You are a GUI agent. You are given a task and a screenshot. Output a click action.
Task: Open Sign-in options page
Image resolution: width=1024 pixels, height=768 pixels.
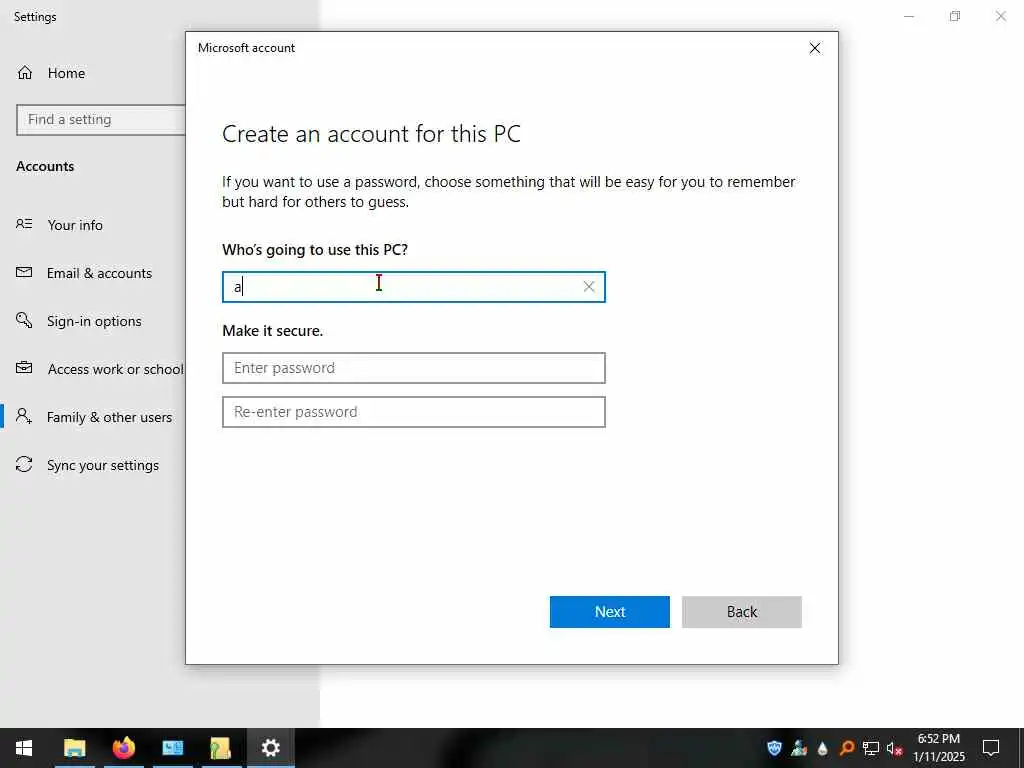pyautogui.click(x=94, y=321)
